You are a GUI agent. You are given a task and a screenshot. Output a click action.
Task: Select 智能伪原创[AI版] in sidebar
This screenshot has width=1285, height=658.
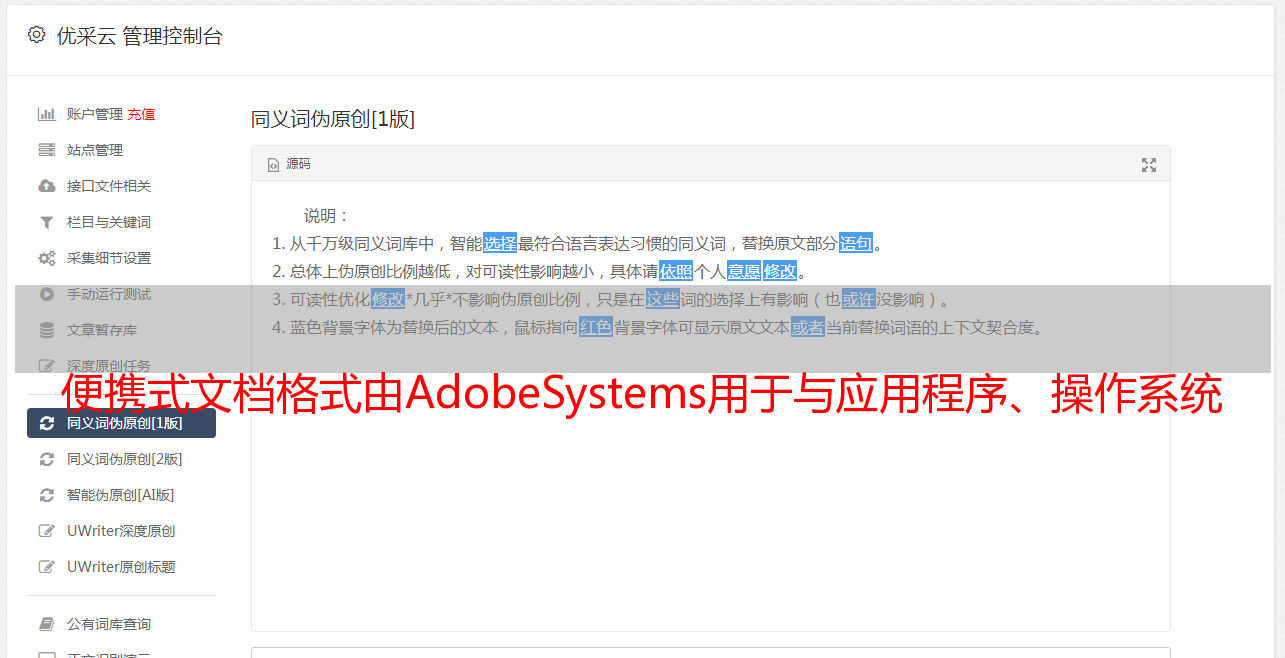pyautogui.click(x=121, y=495)
